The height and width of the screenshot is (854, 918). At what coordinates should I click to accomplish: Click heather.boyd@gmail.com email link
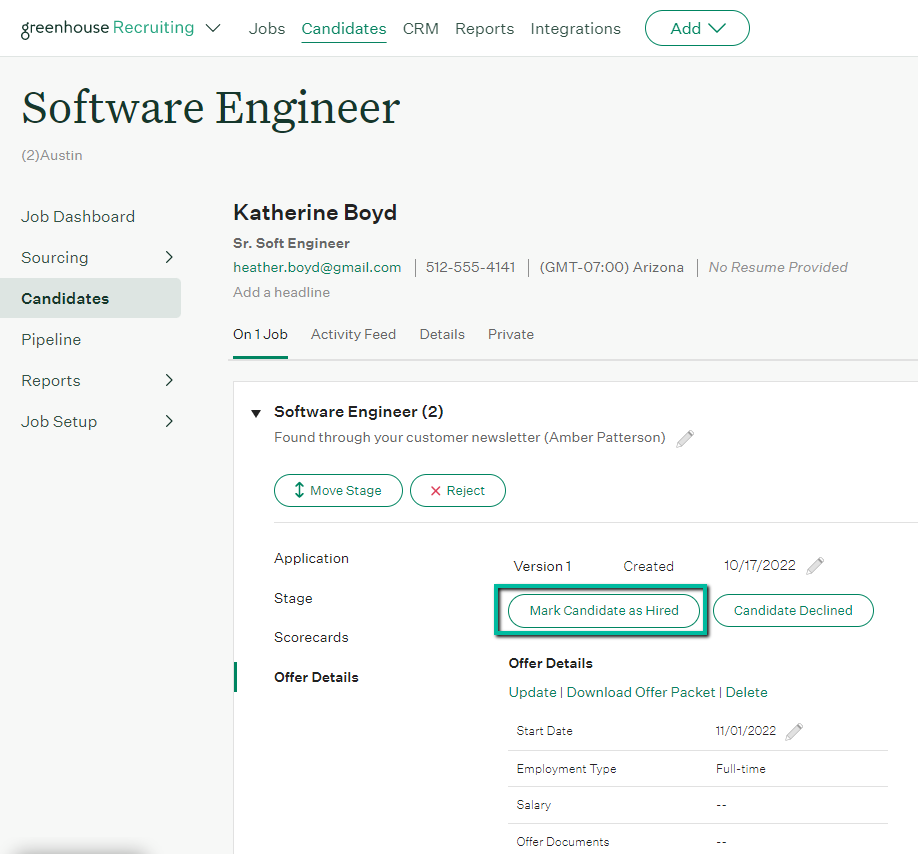tap(317, 267)
